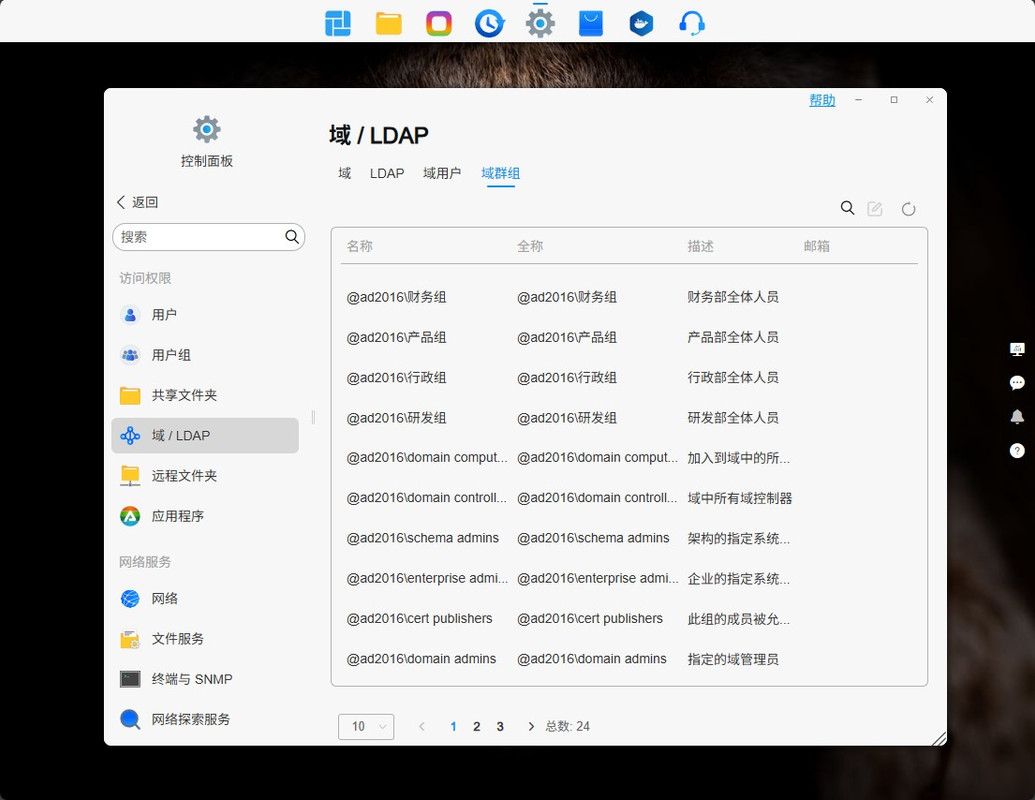Open the page size dropdown showing 10
1035x800 pixels.
click(x=366, y=727)
